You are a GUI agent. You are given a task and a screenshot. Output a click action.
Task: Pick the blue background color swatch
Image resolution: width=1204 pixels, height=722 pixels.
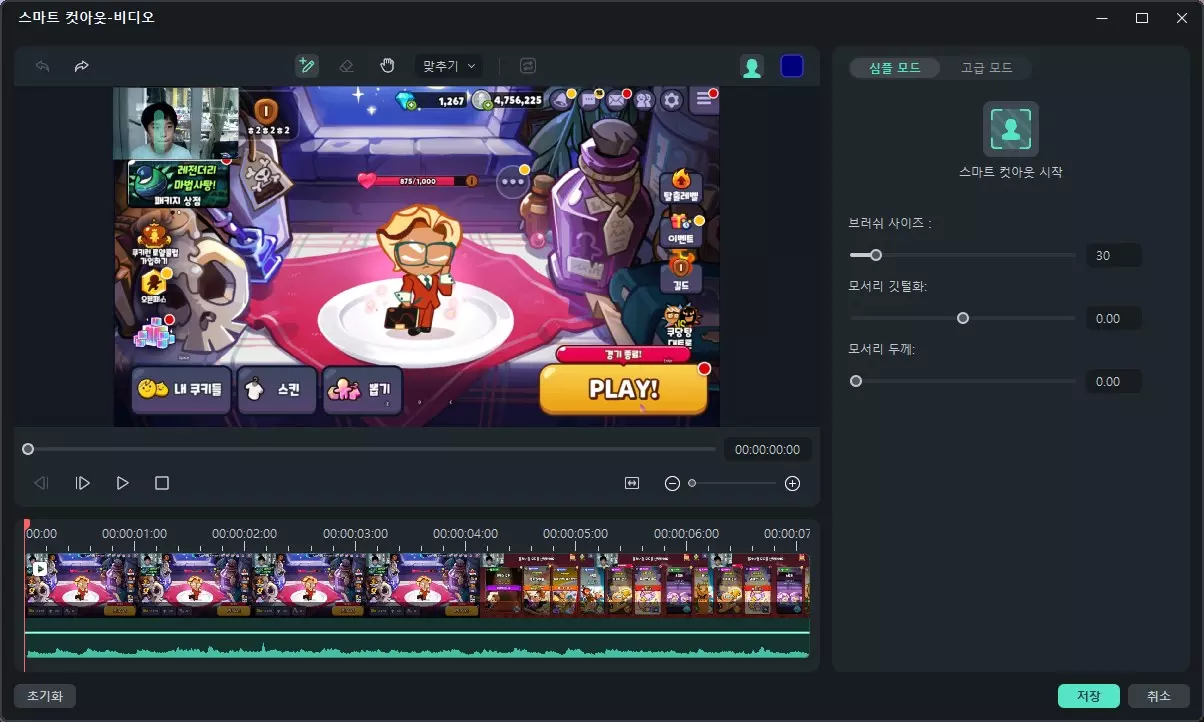pos(792,66)
